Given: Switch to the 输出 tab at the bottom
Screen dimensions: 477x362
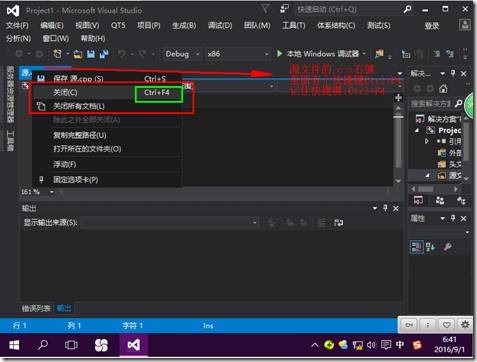Looking at the screenshot, I should click(64, 308).
